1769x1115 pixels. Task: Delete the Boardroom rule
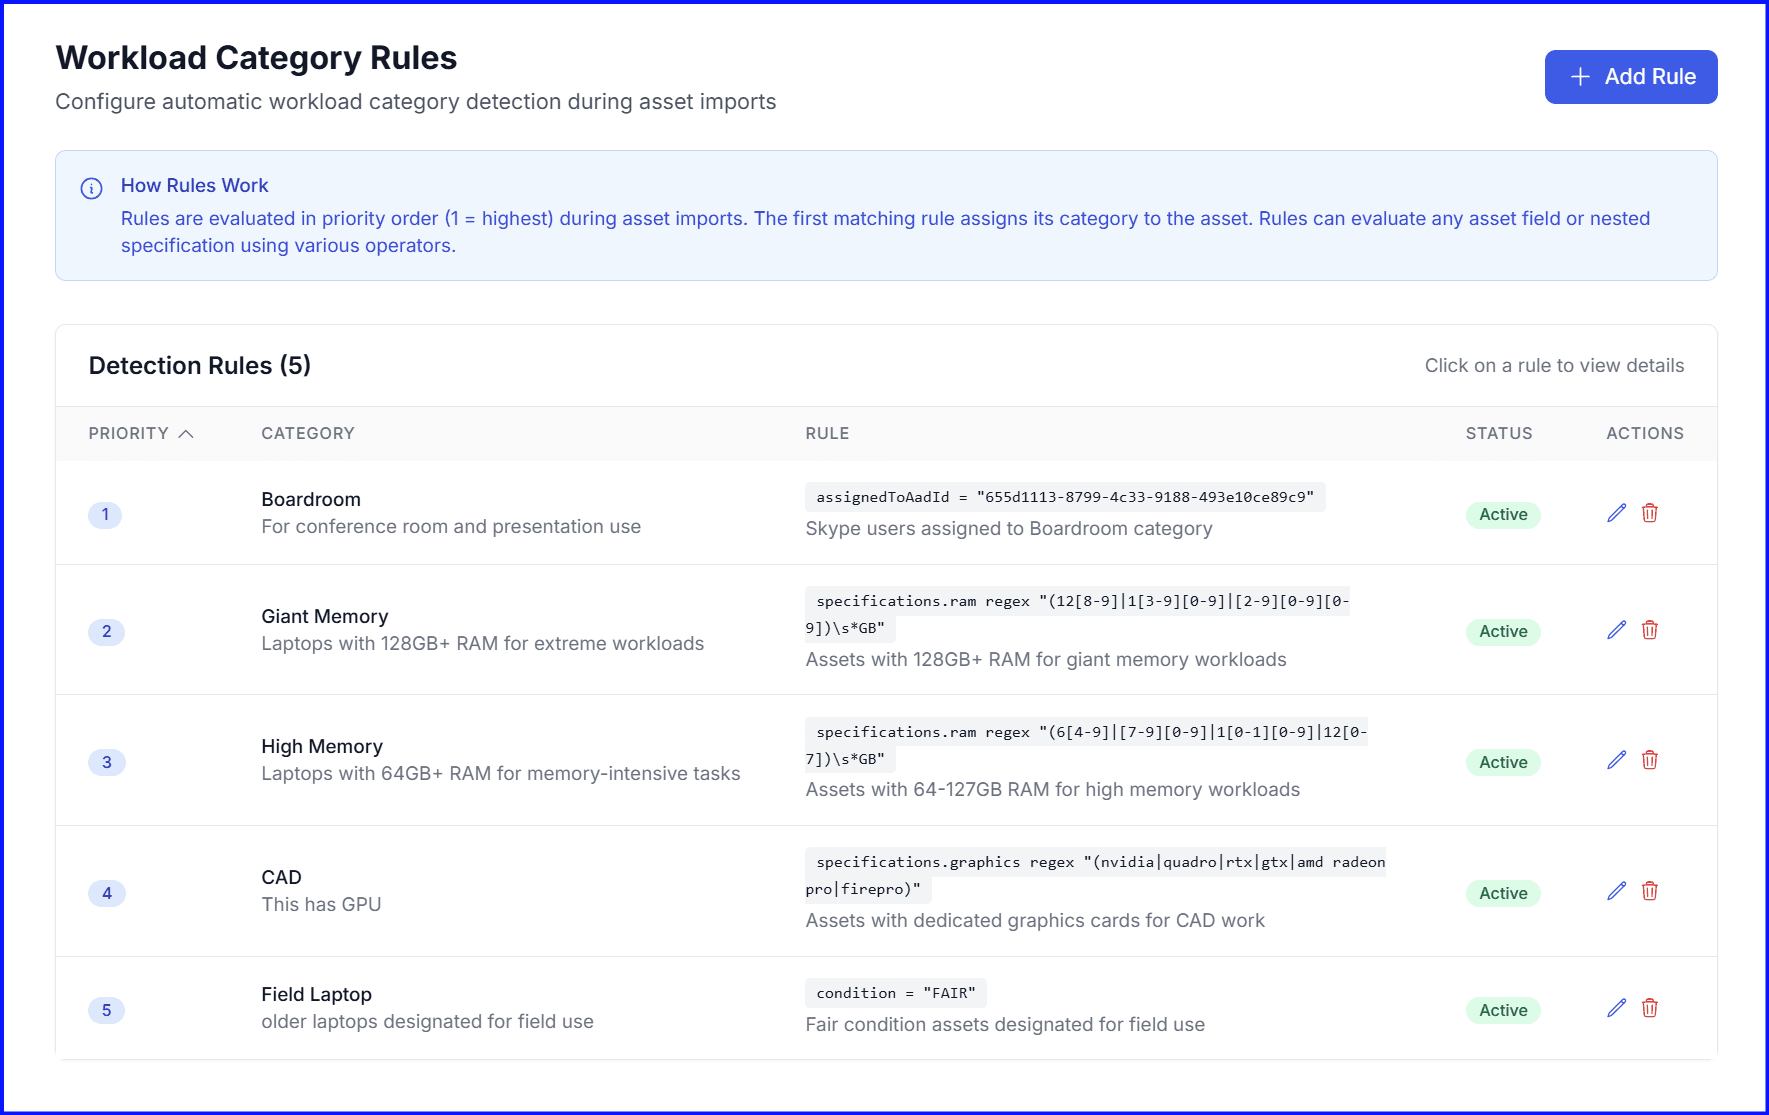[x=1650, y=513]
